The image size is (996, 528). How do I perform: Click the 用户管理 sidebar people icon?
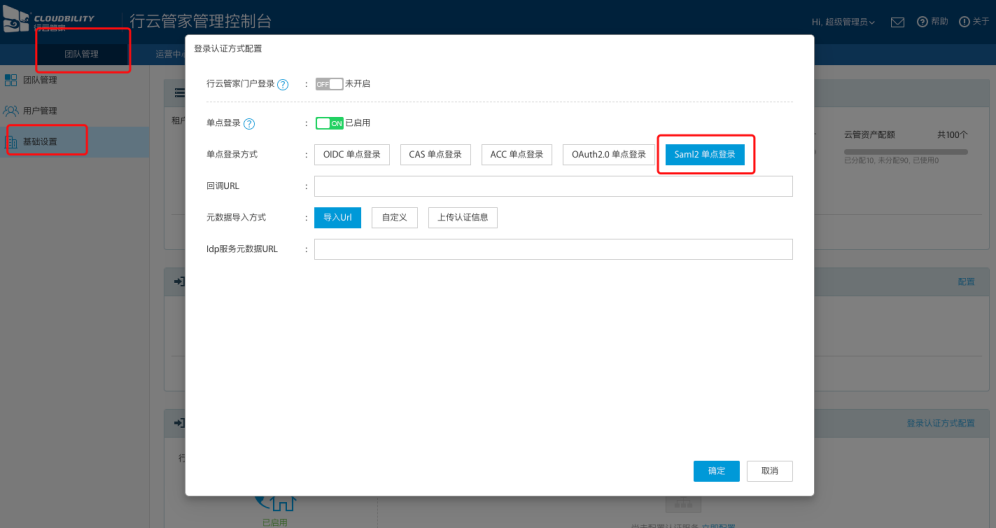[x=11, y=111]
